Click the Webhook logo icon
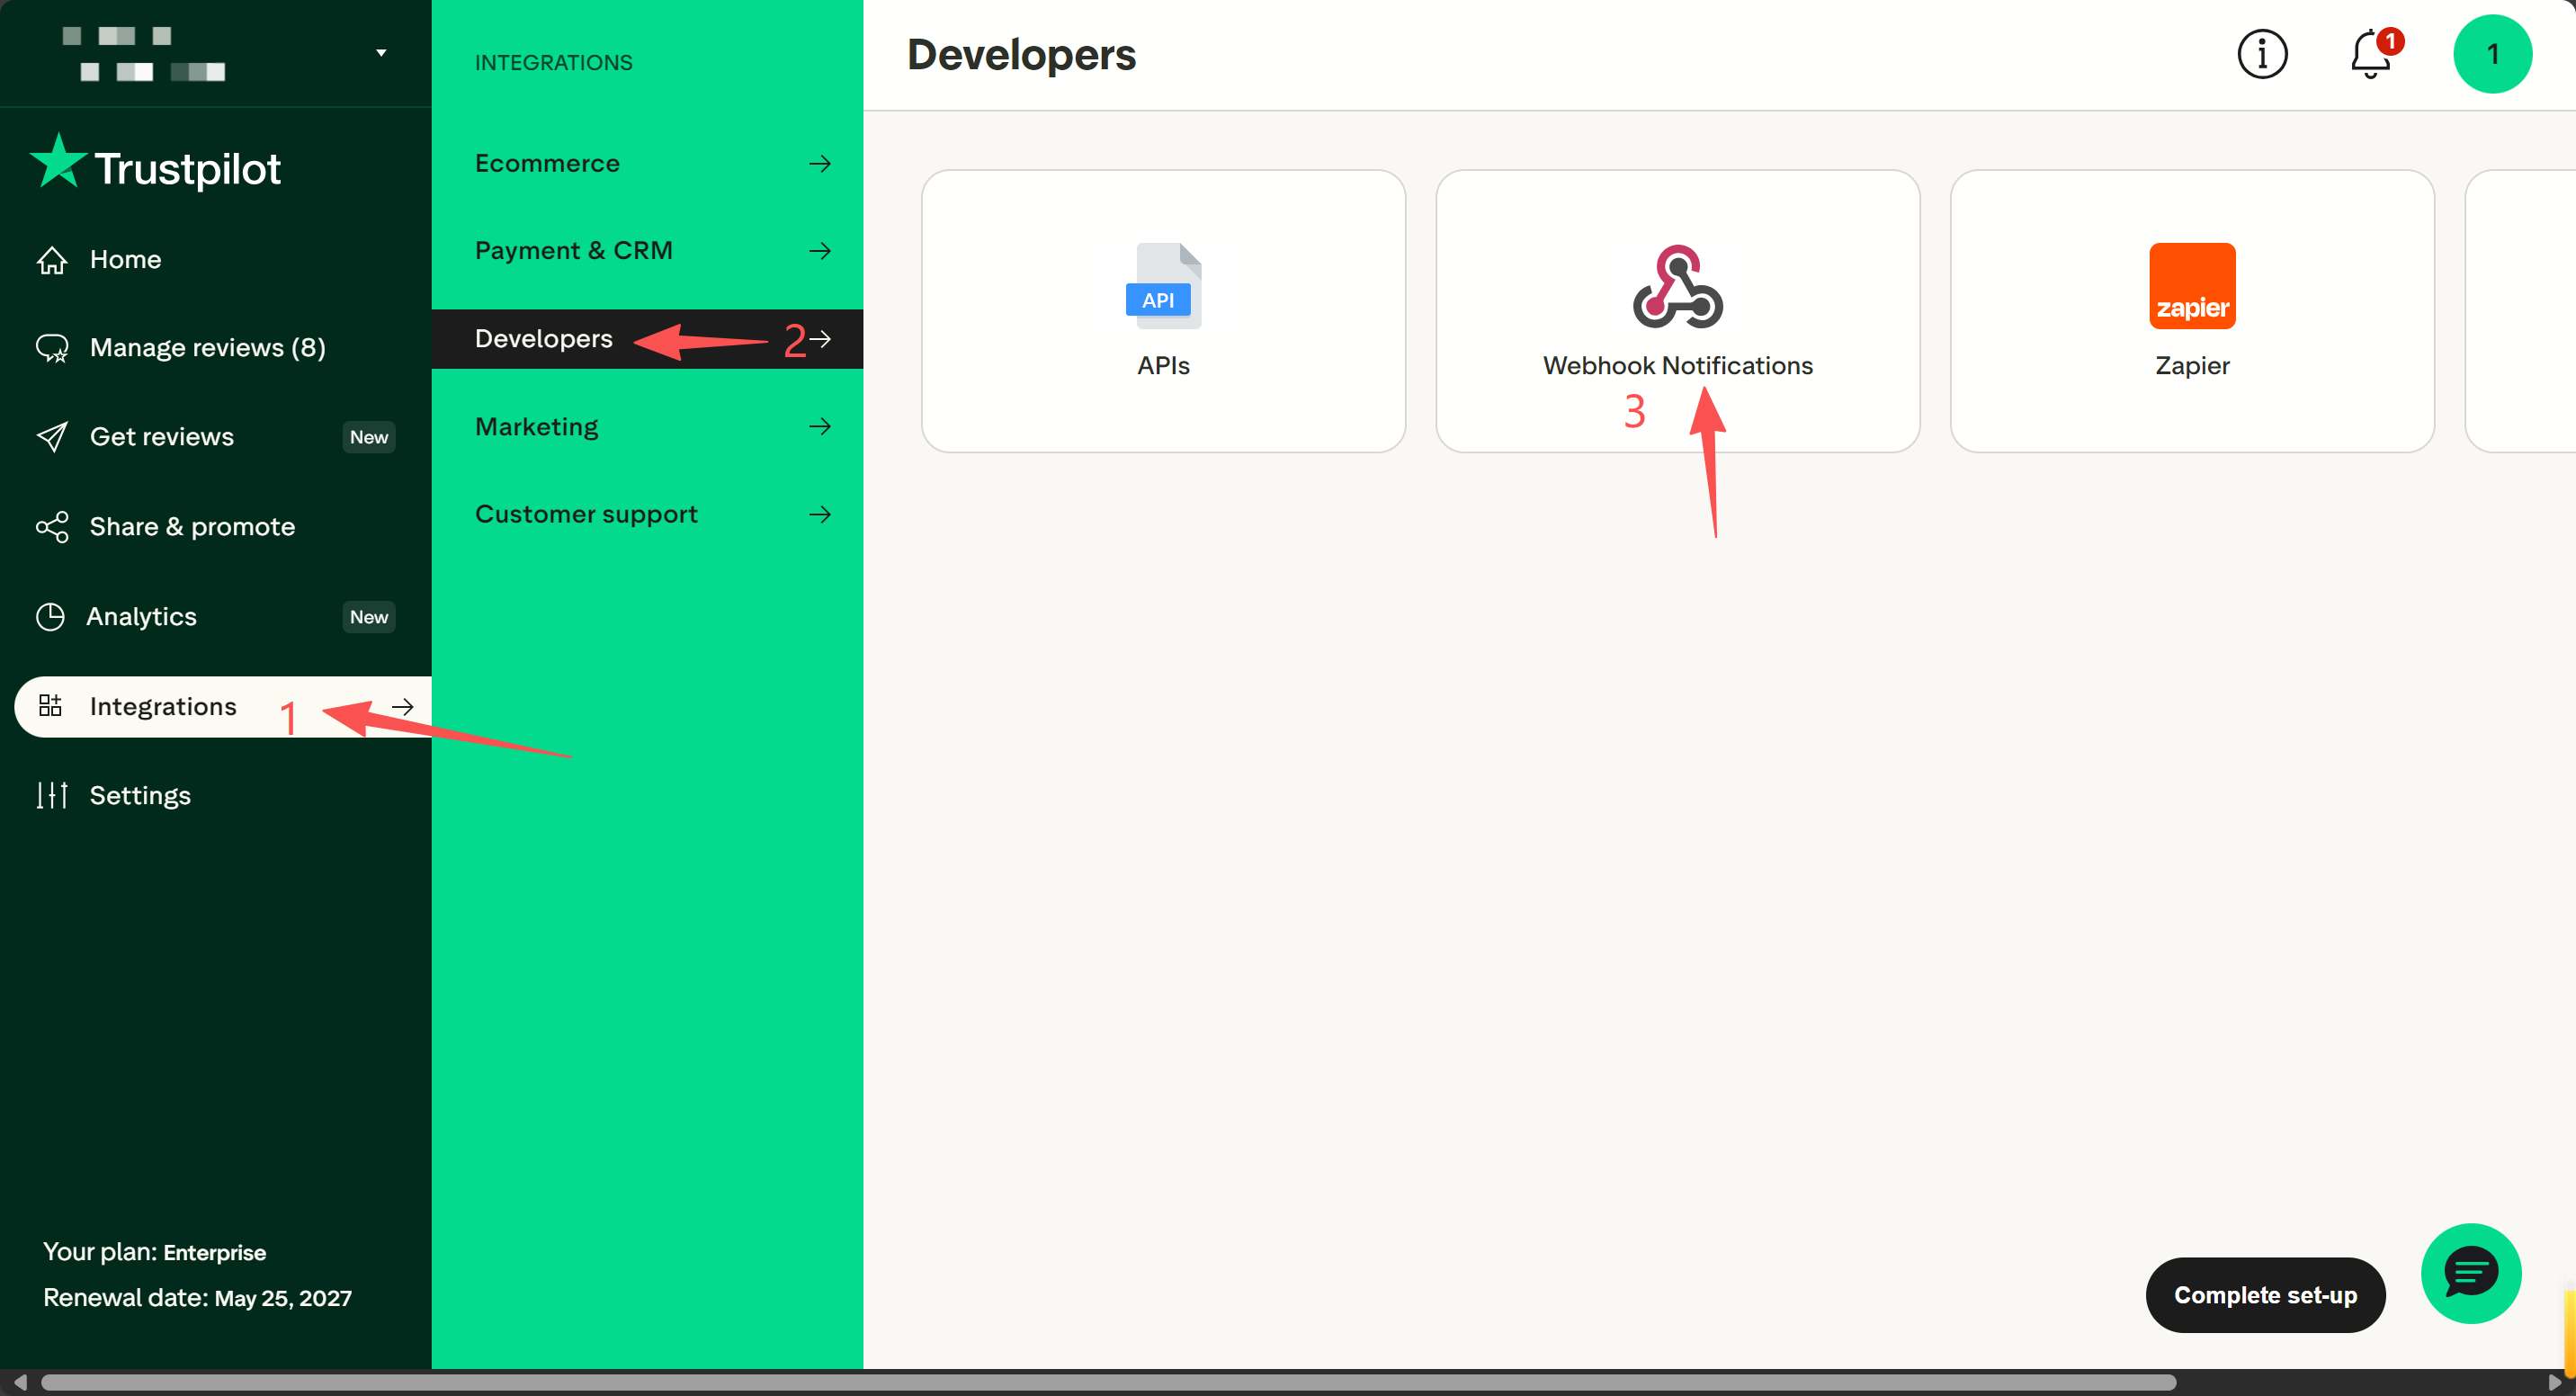The image size is (2576, 1396). click(x=1677, y=286)
